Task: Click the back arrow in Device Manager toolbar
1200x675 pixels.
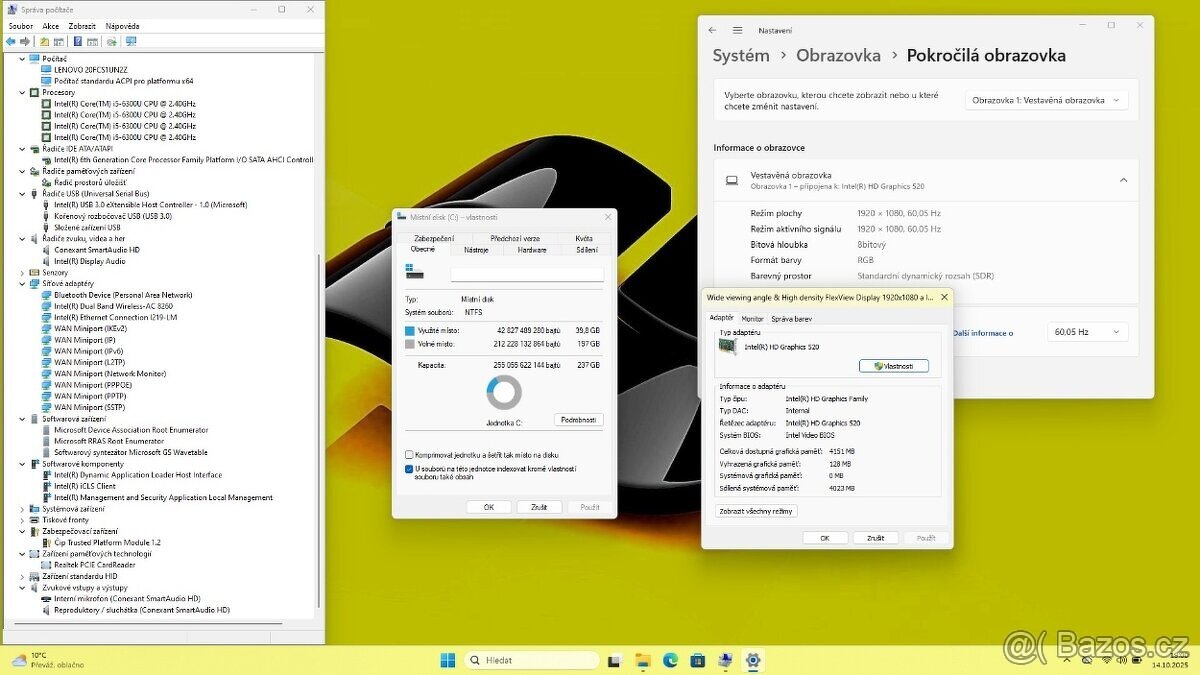Action: click(10, 41)
